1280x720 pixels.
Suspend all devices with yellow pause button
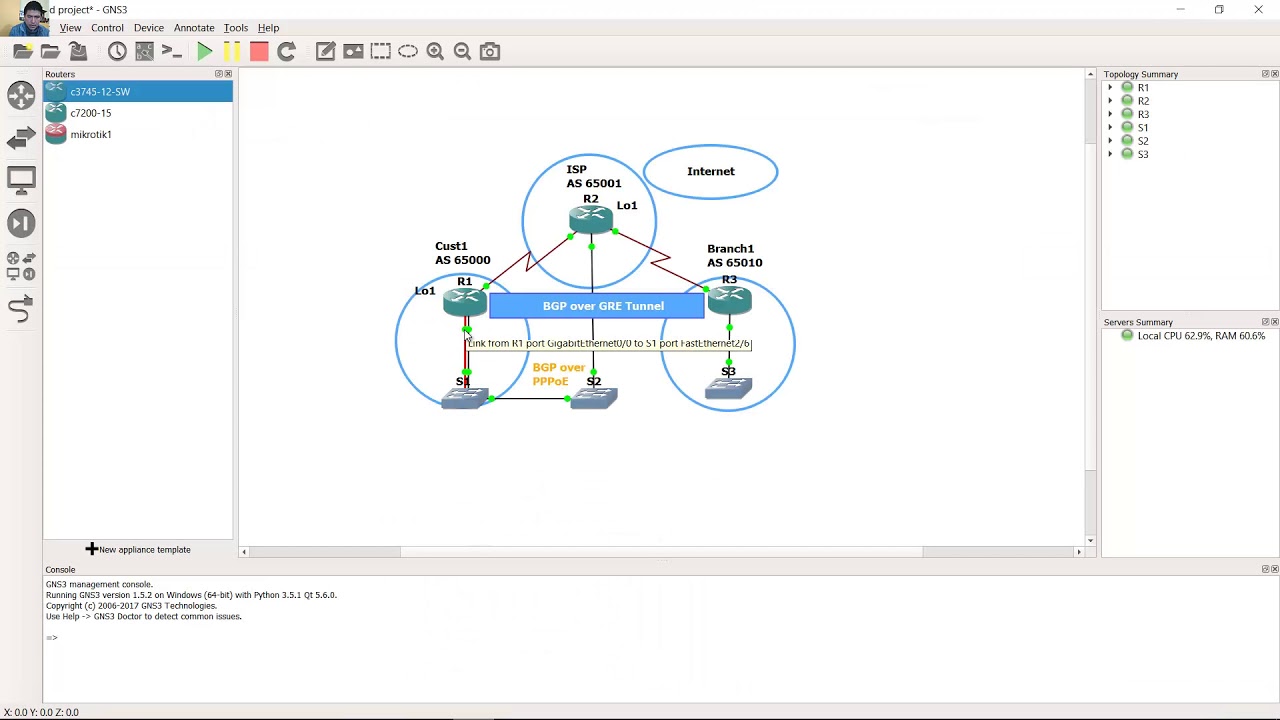[x=232, y=51]
